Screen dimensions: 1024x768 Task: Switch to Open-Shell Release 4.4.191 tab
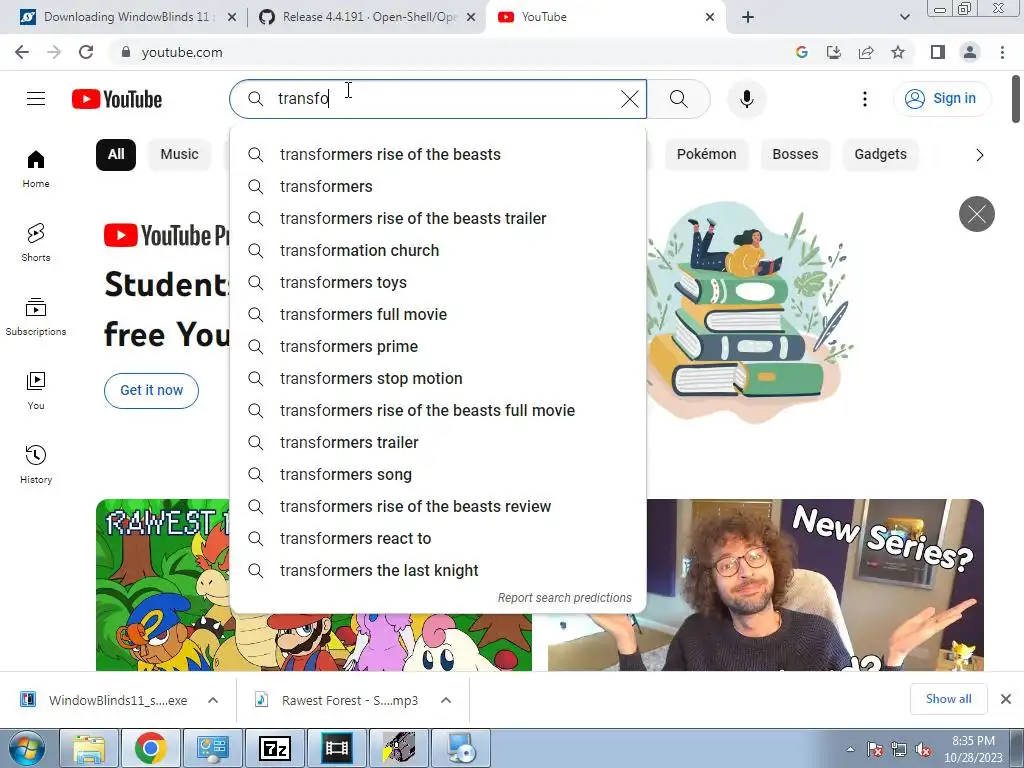click(366, 17)
